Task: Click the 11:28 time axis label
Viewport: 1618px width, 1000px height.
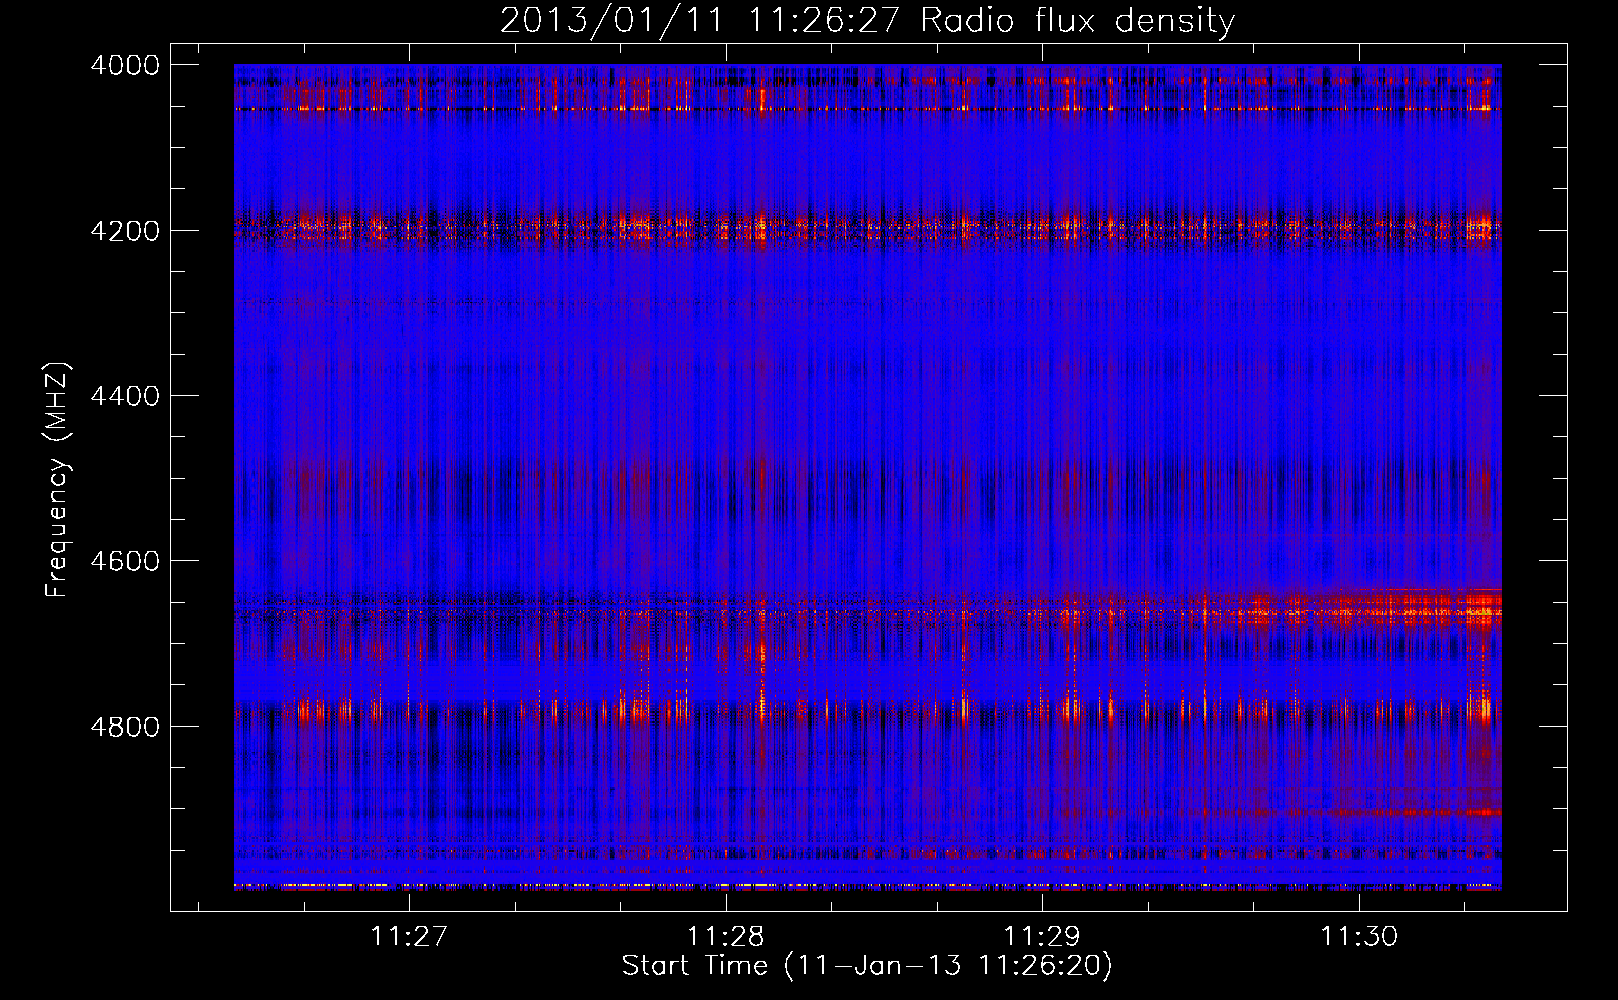Action: (x=725, y=936)
